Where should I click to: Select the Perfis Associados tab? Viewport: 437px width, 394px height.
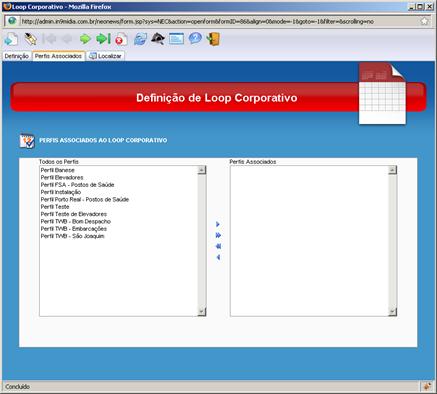click(x=58, y=56)
